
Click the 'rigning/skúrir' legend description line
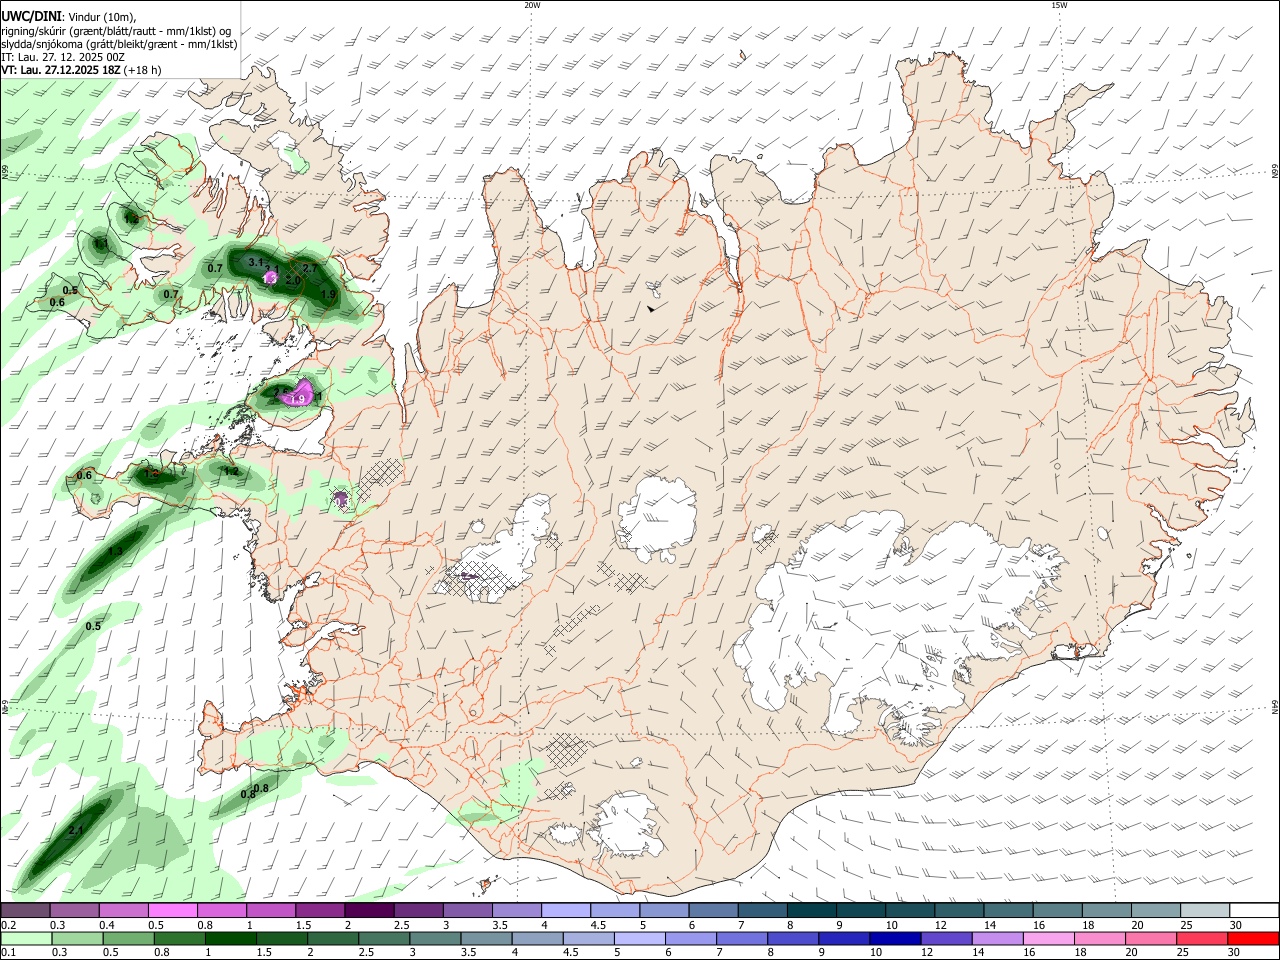(x=116, y=30)
